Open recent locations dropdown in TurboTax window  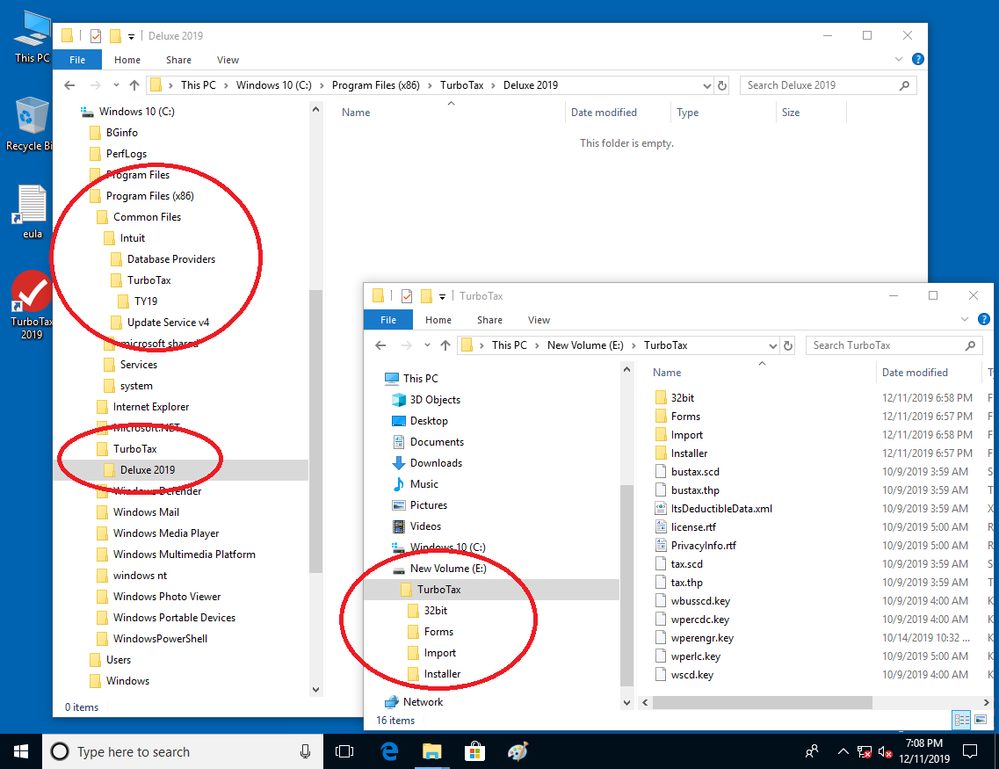coord(427,345)
